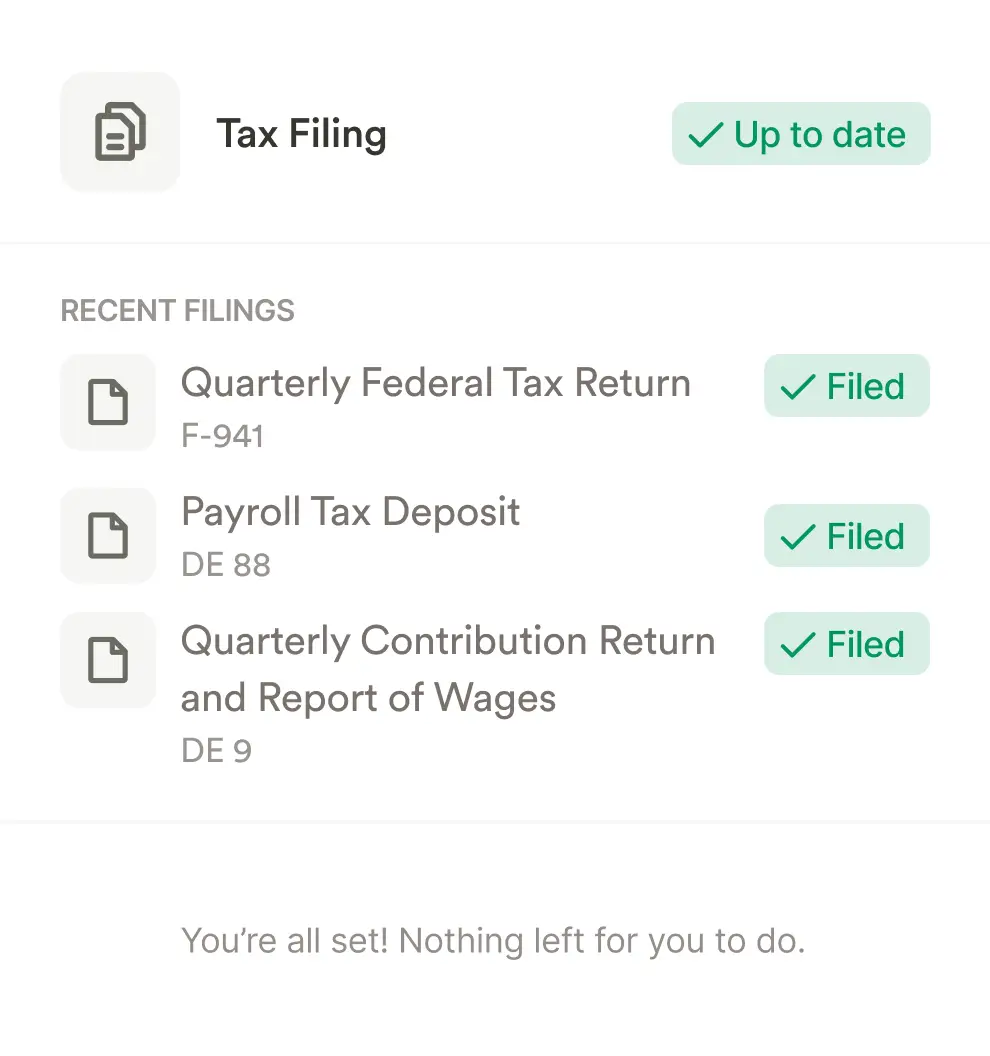Click the checkmark in Up to date badge

(x=706, y=134)
